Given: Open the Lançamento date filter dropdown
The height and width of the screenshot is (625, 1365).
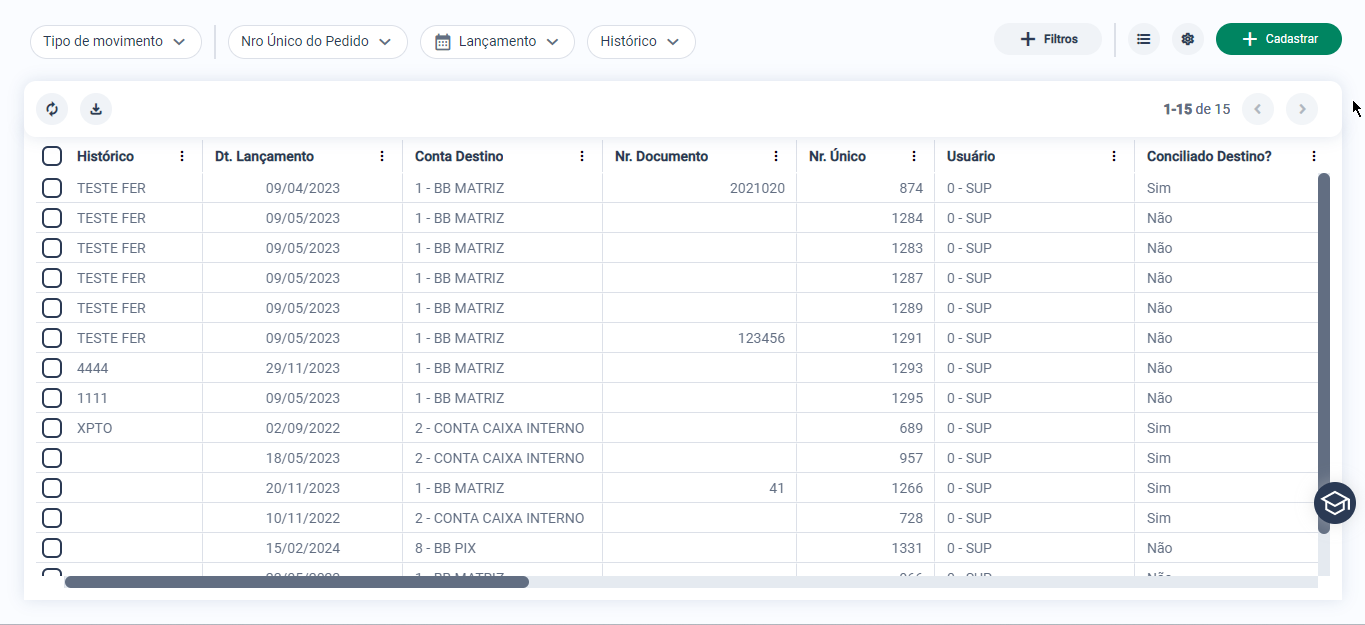Looking at the screenshot, I should click(x=497, y=42).
